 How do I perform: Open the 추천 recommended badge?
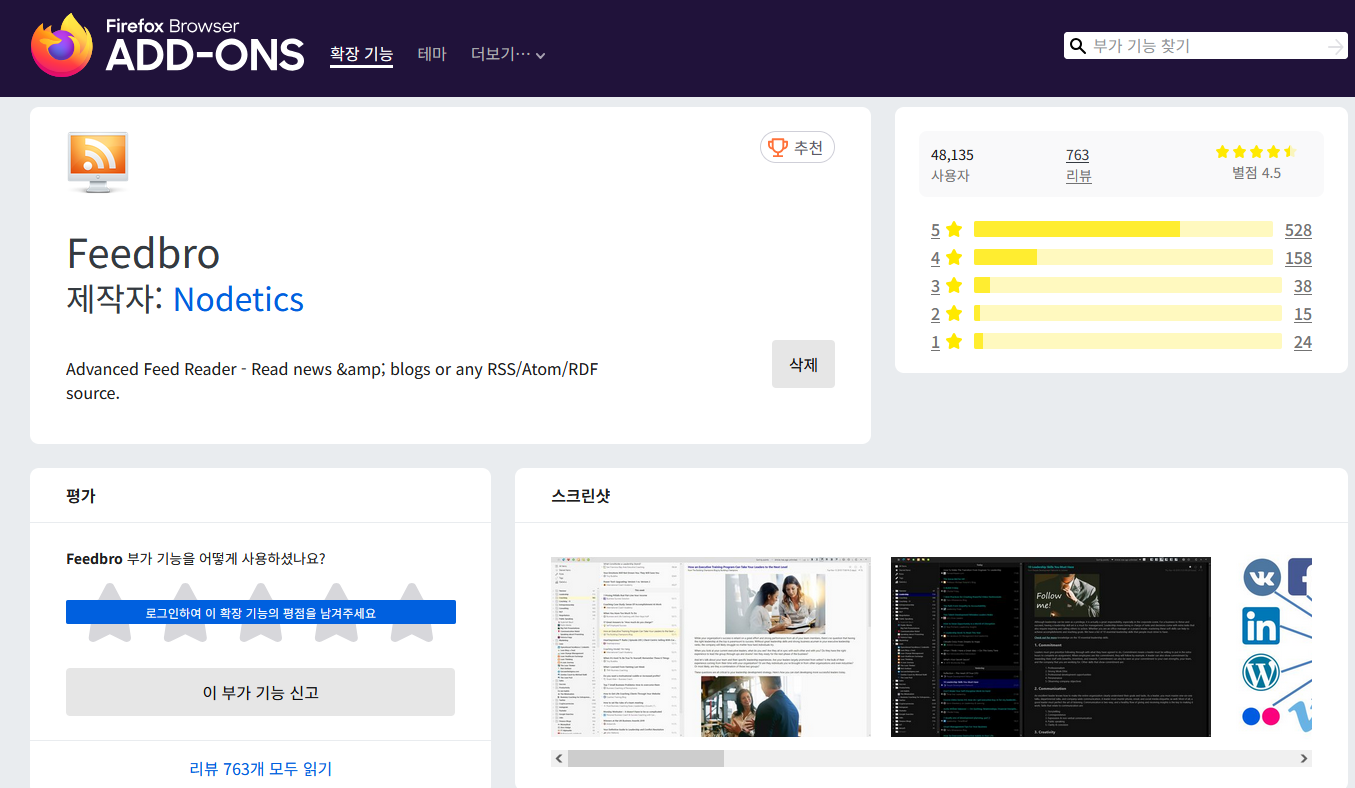797,148
